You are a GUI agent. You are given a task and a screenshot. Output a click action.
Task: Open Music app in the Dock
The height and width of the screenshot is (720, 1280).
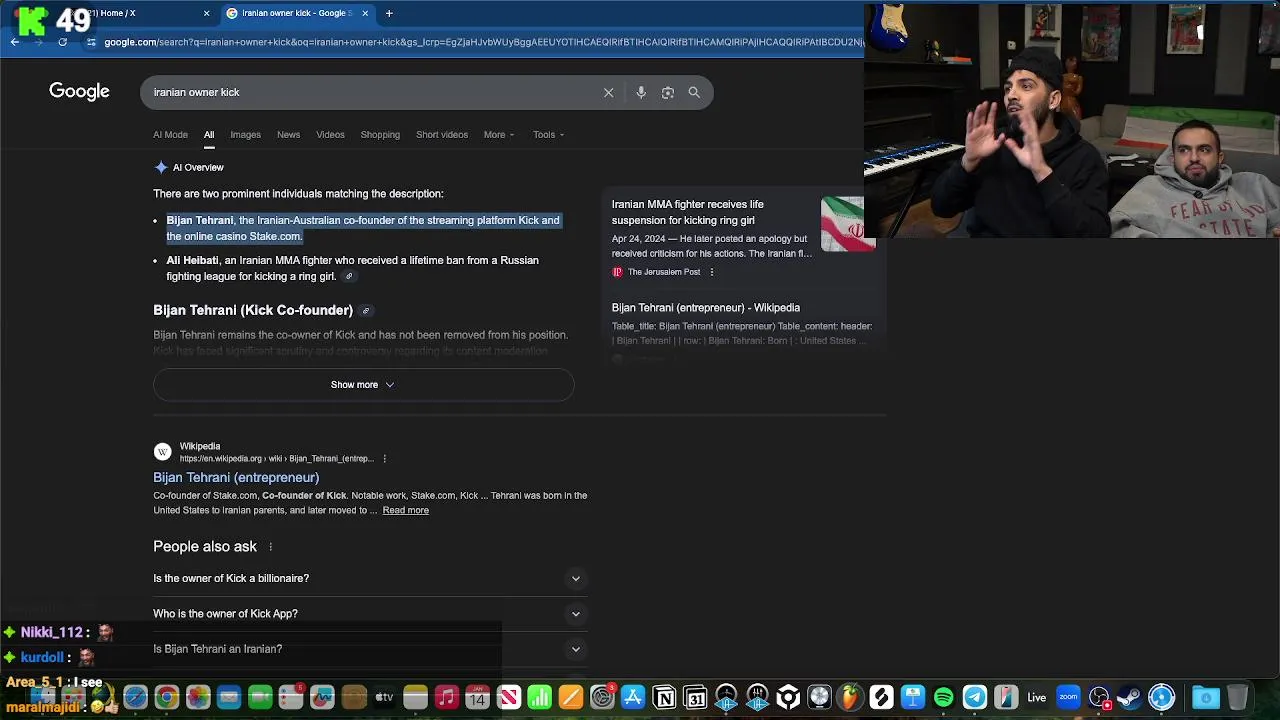tap(447, 697)
